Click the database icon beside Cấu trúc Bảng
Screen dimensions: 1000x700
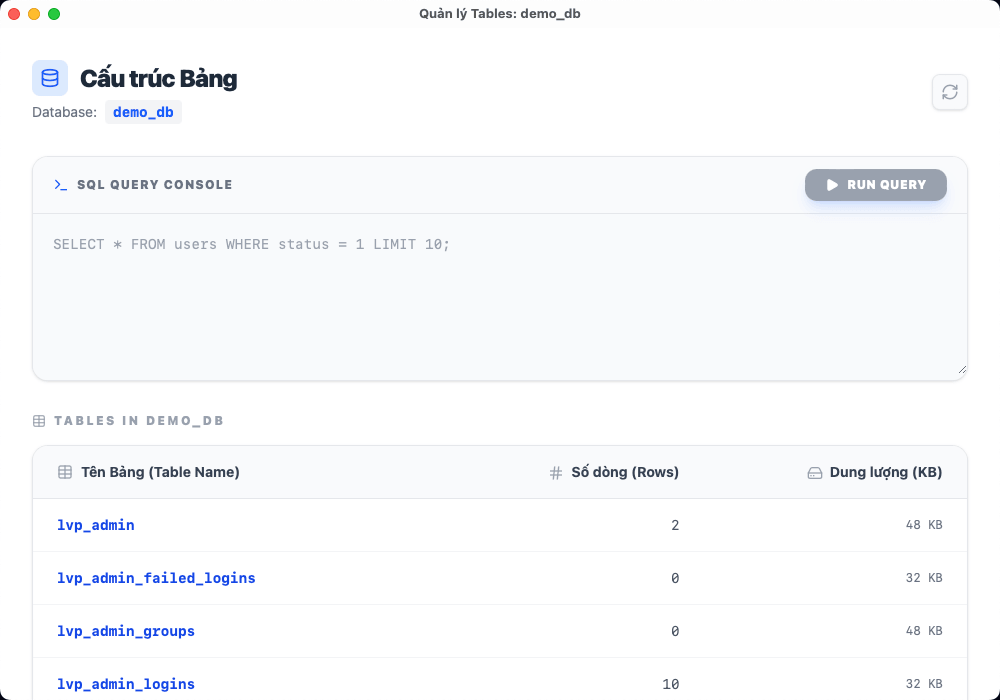(50, 78)
